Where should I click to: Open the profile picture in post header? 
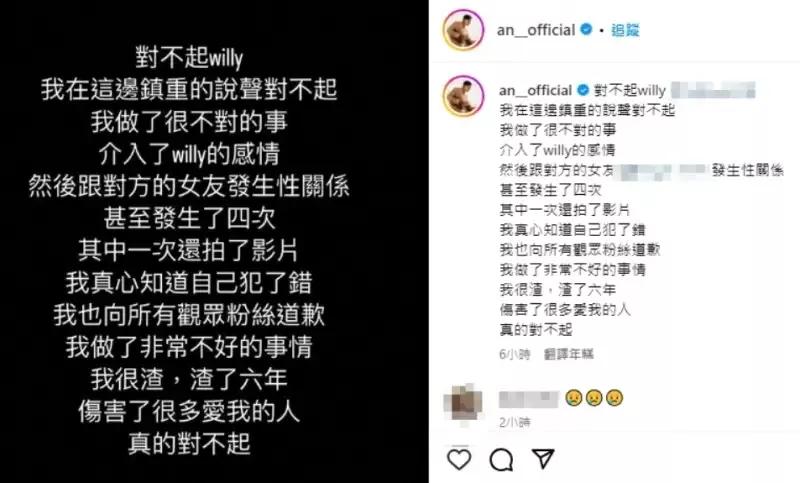point(463,29)
